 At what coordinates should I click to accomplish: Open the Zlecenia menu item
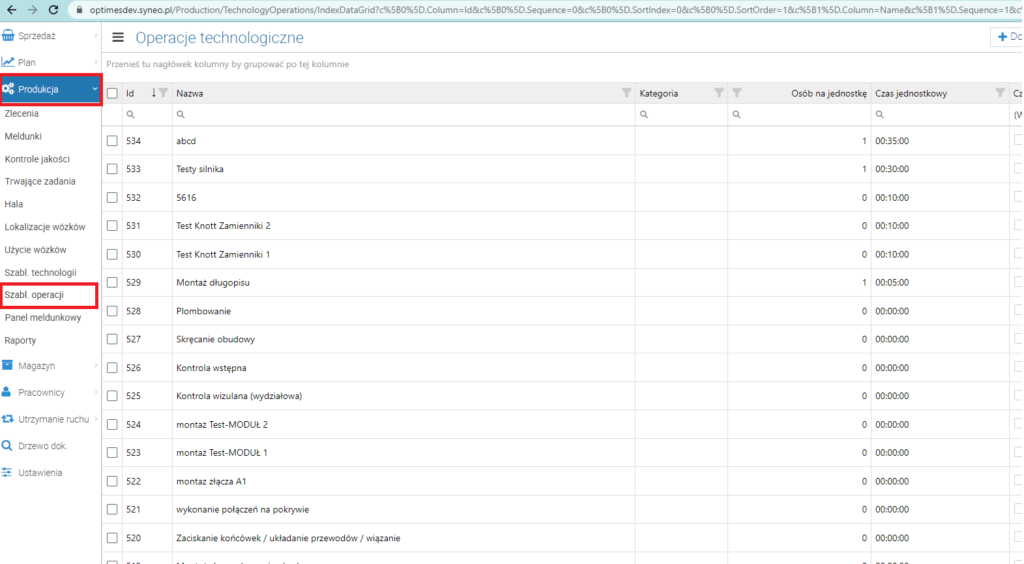22,114
